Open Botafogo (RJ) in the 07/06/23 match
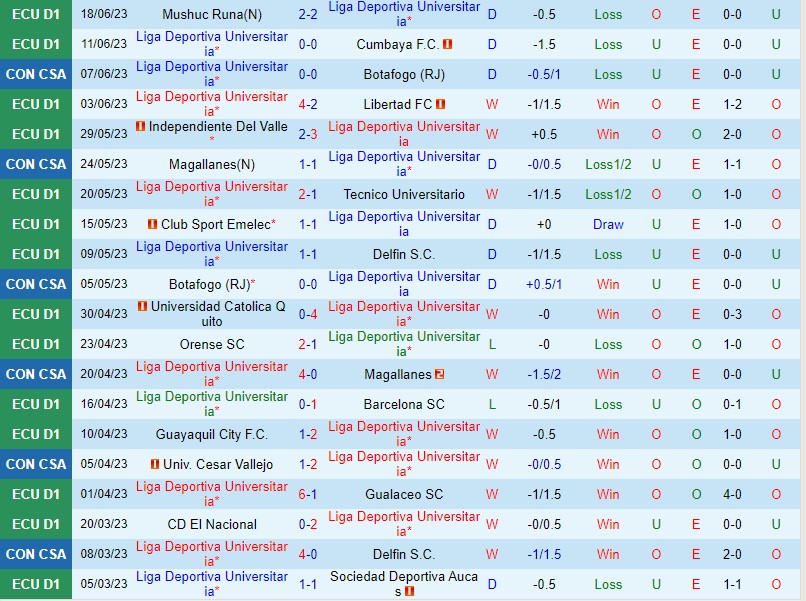Screen dimensions: 806x601 point(404,75)
